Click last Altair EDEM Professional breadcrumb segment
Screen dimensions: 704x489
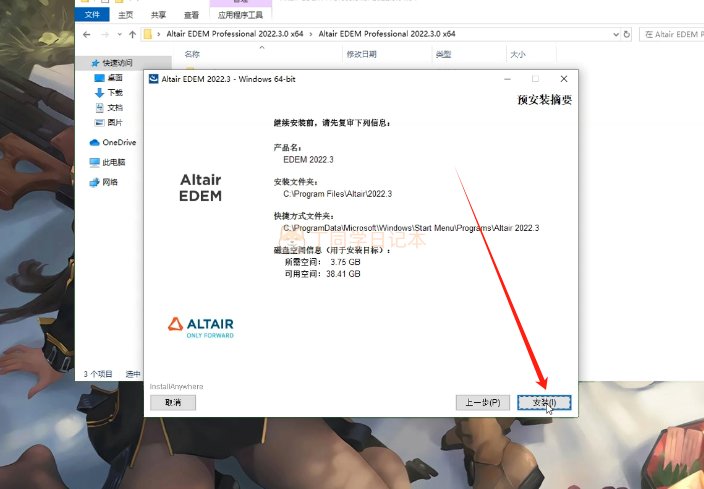click(x=387, y=34)
